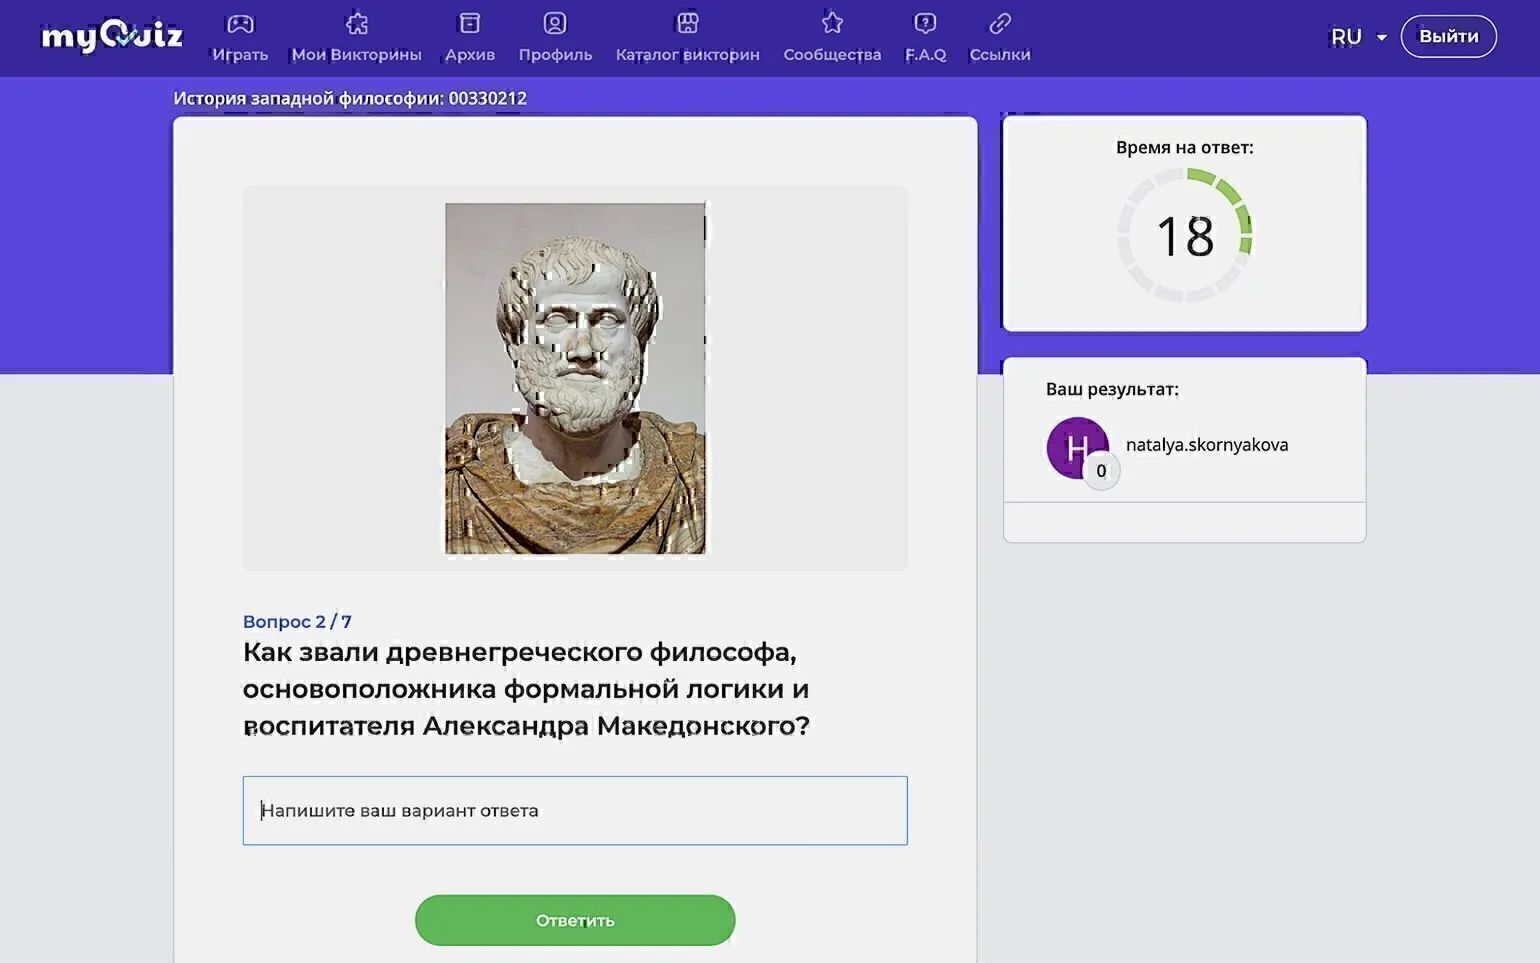This screenshot has height=963, width=1540.
Task: Click the chain link icon above Ссылки
Action: tap(999, 23)
